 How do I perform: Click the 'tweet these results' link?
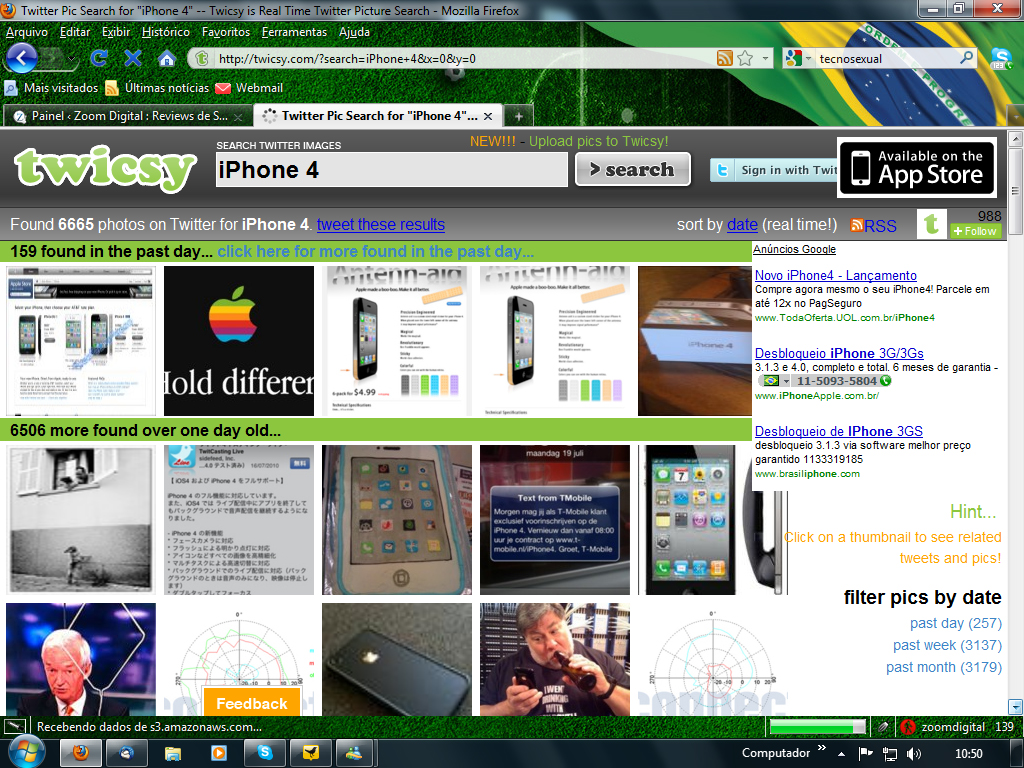[381, 225]
